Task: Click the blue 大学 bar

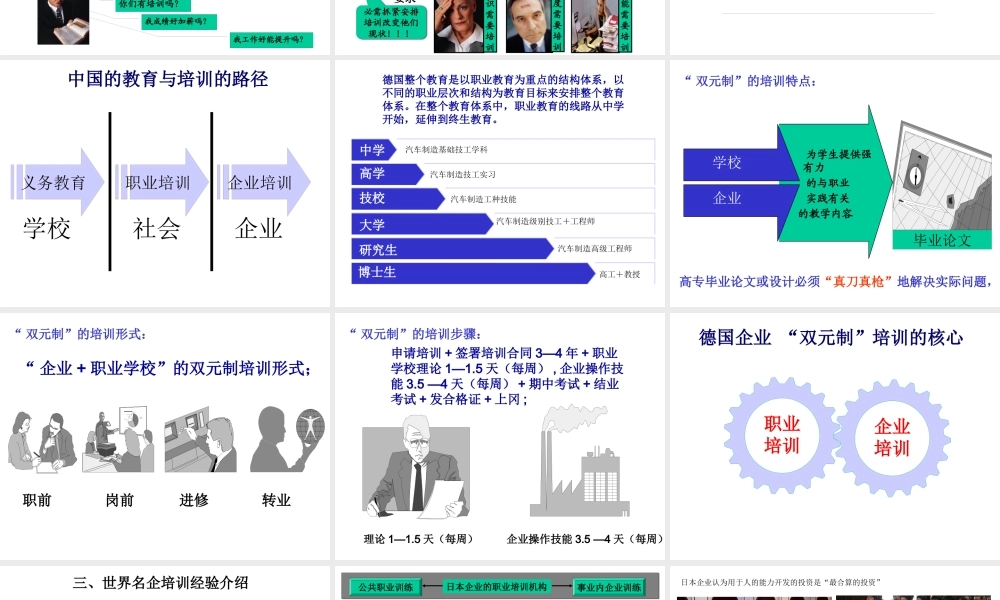Action: pyautogui.click(x=422, y=224)
